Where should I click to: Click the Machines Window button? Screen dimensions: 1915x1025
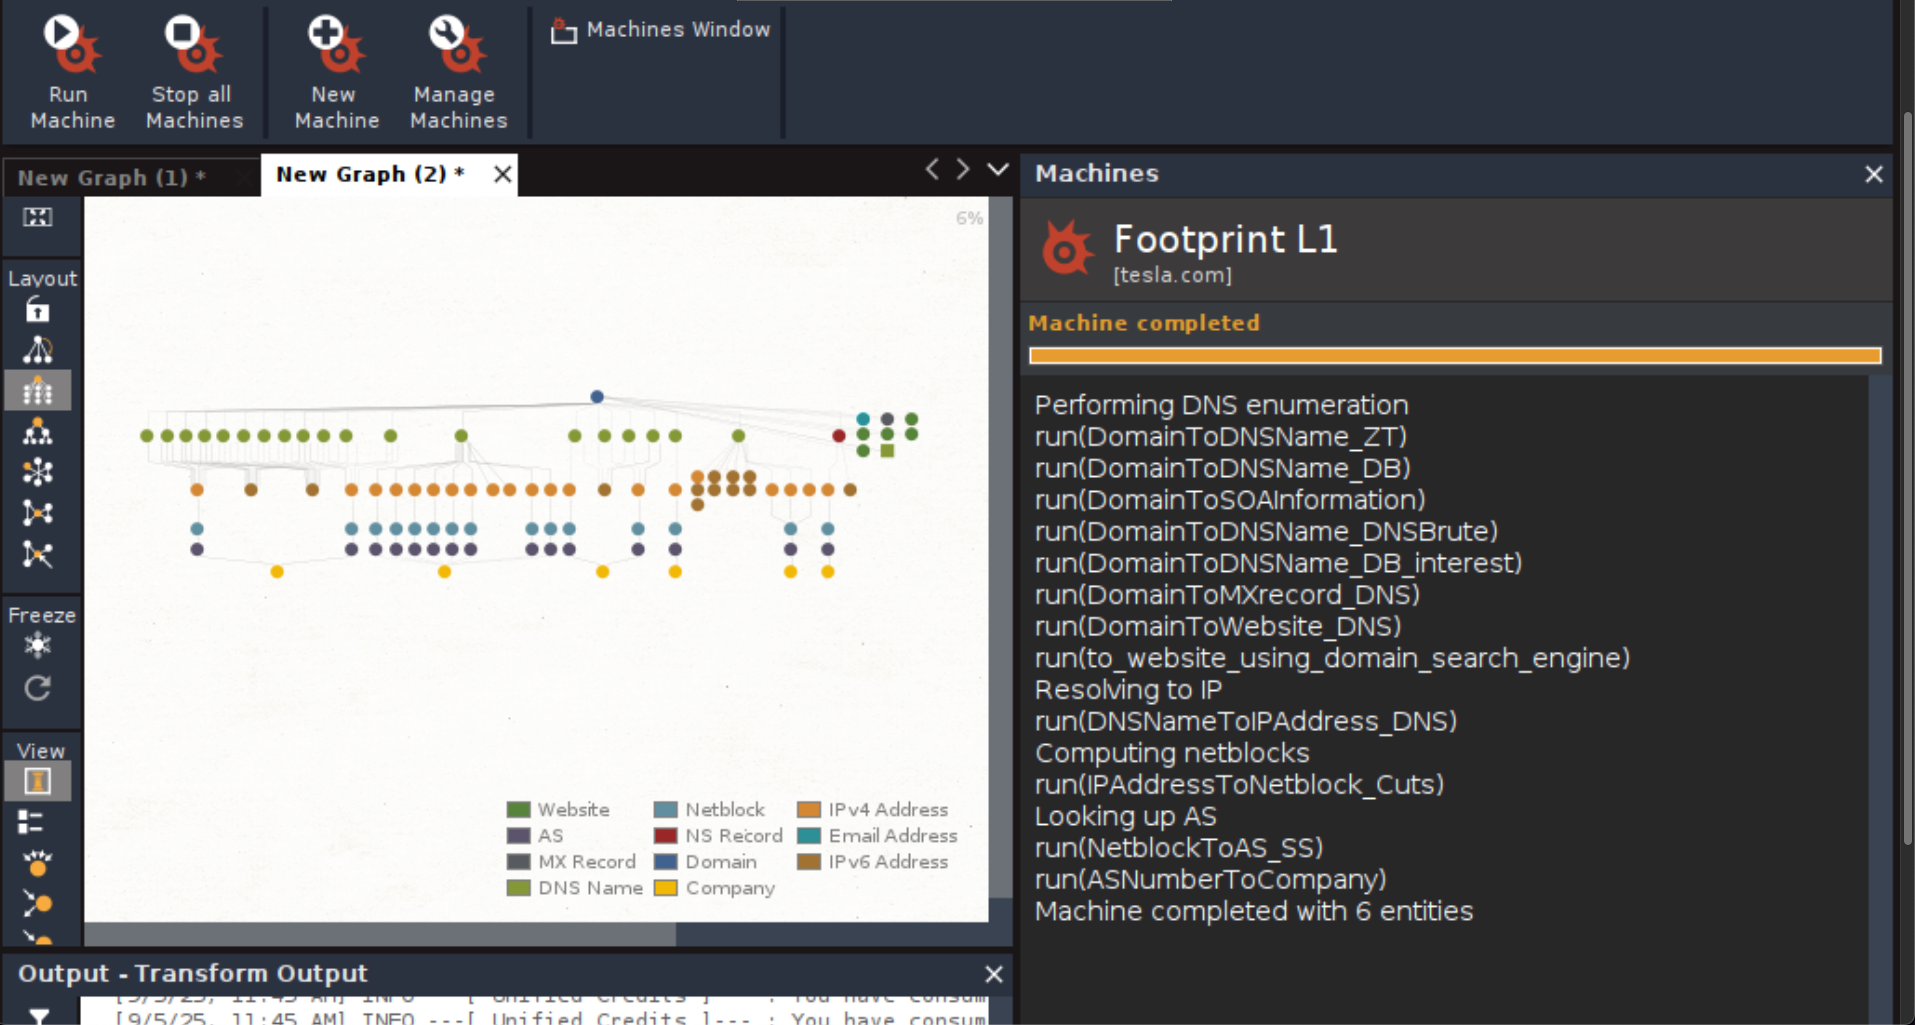(x=661, y=30)
